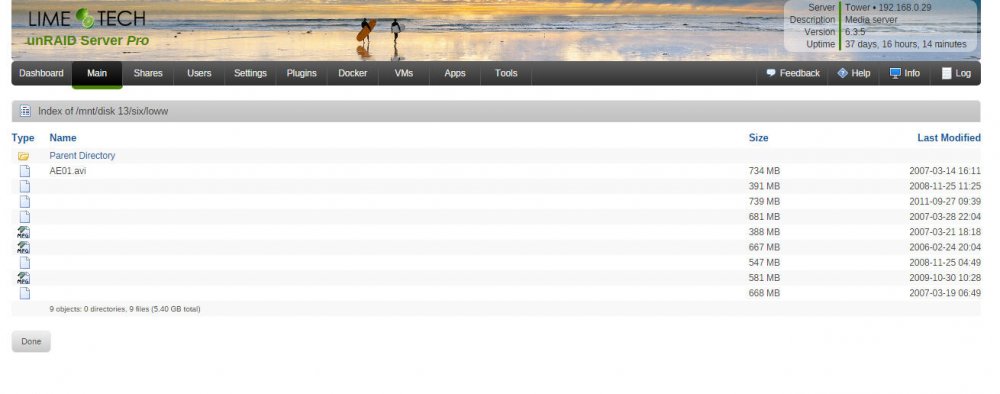Image resolution: width=1000 pixels, height=394 pixels.
Task: Click MPG icon in the 667 MB row
Action: 24,247
